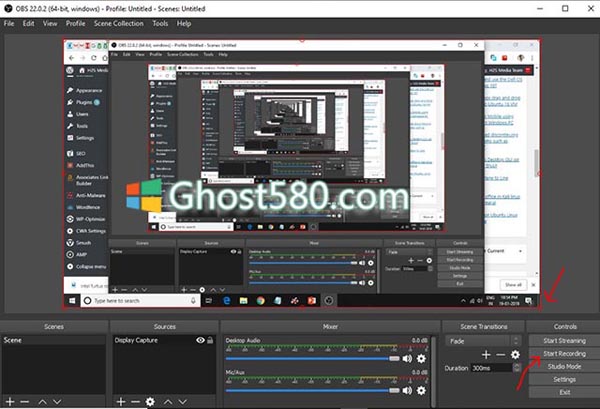The height and width of the screenshot is (409, 600).
Task: Click browser back arrow in preview
Action: pos(72,58)
